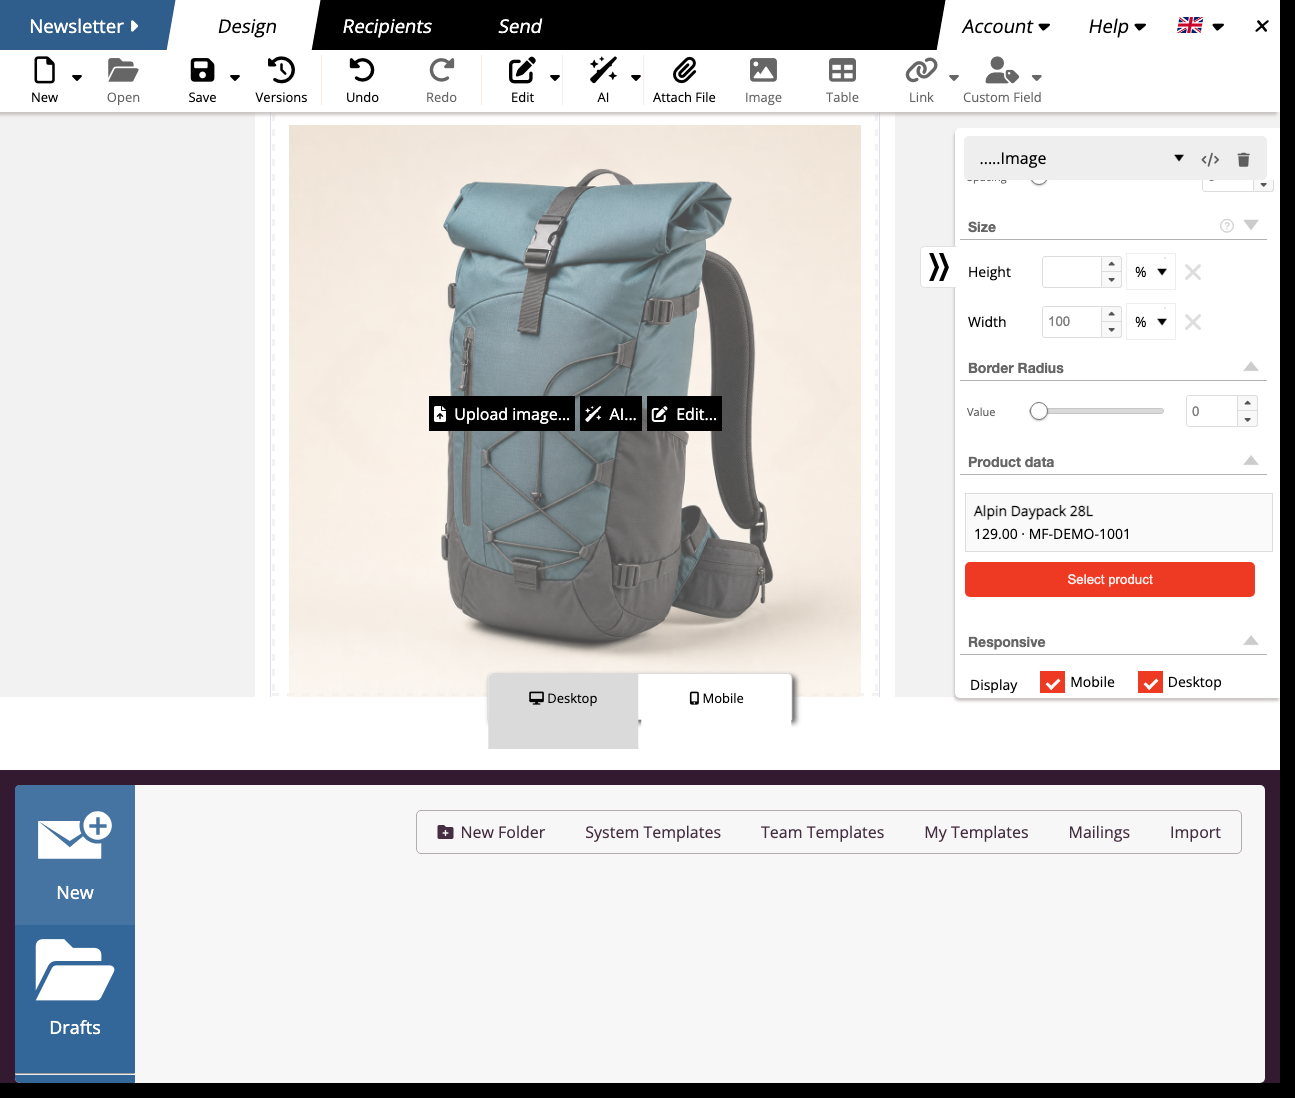Insert an Image from the toolbar
The height and width of the screenshot is (1098, 1295).
click(x=763, y=71)
